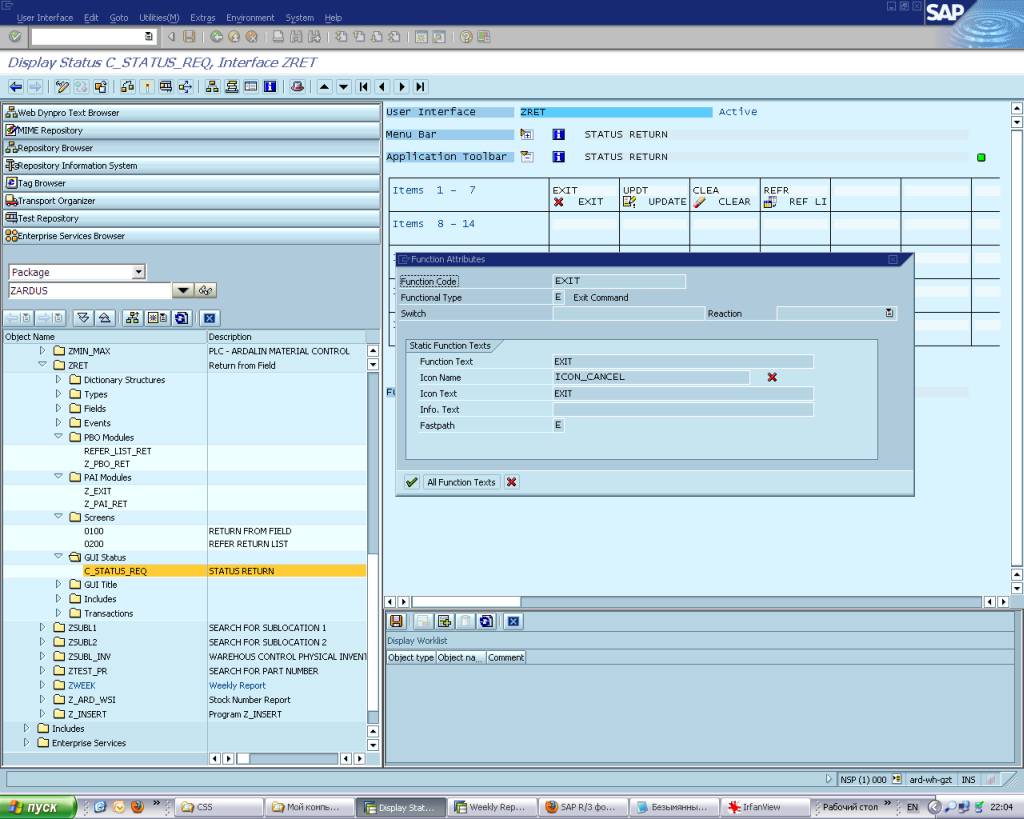The height and width of the screenshot is (819, 1024).
Task: Select the Z_PAI_RET module
Action: click(106, 504)
